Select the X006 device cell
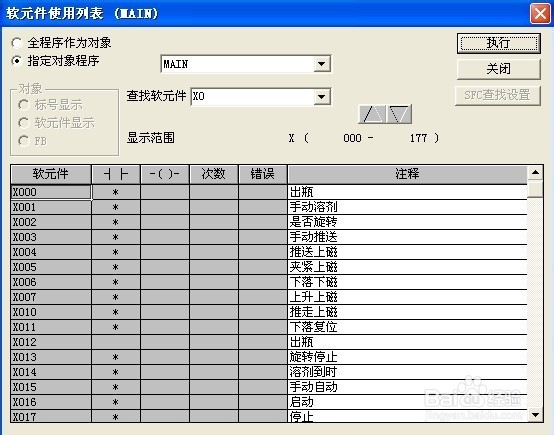The height and width of the screenshot is (435, 554). point(51,282)
